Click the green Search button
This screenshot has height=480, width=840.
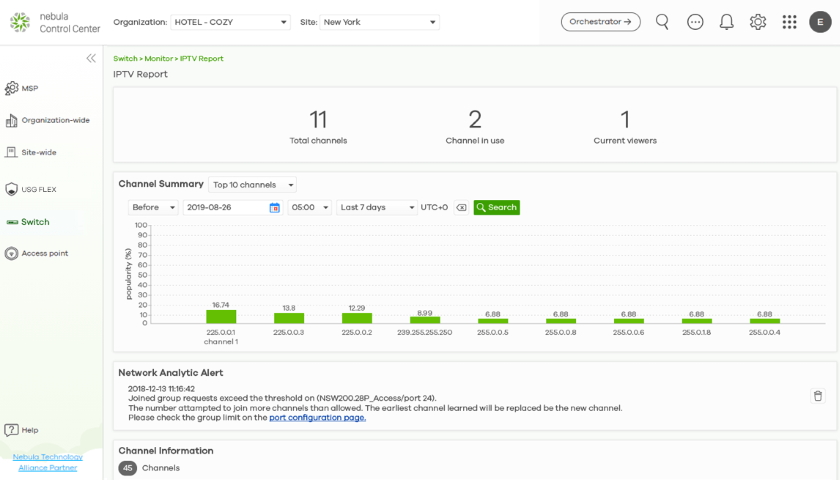497,207
